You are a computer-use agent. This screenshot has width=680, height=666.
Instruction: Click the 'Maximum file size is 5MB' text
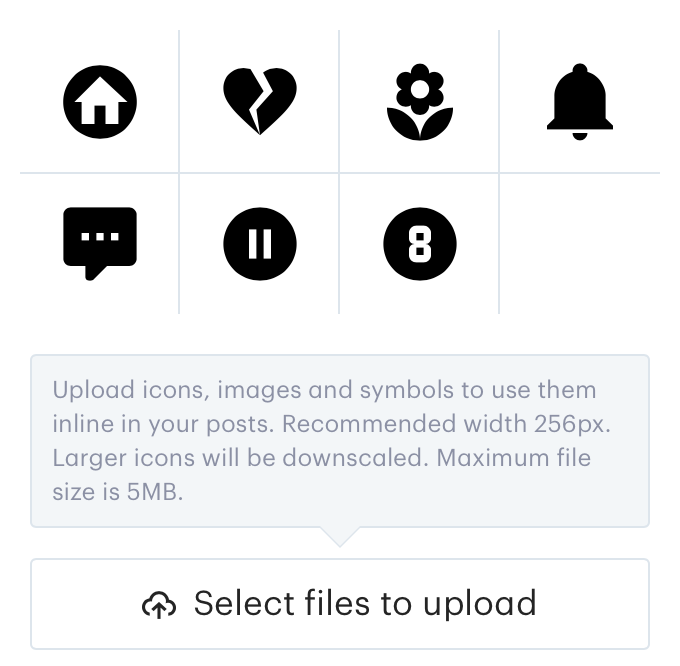tap(321, 475)
